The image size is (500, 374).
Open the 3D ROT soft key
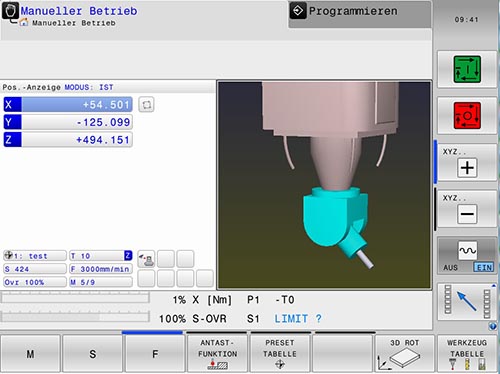pos(404,353)
